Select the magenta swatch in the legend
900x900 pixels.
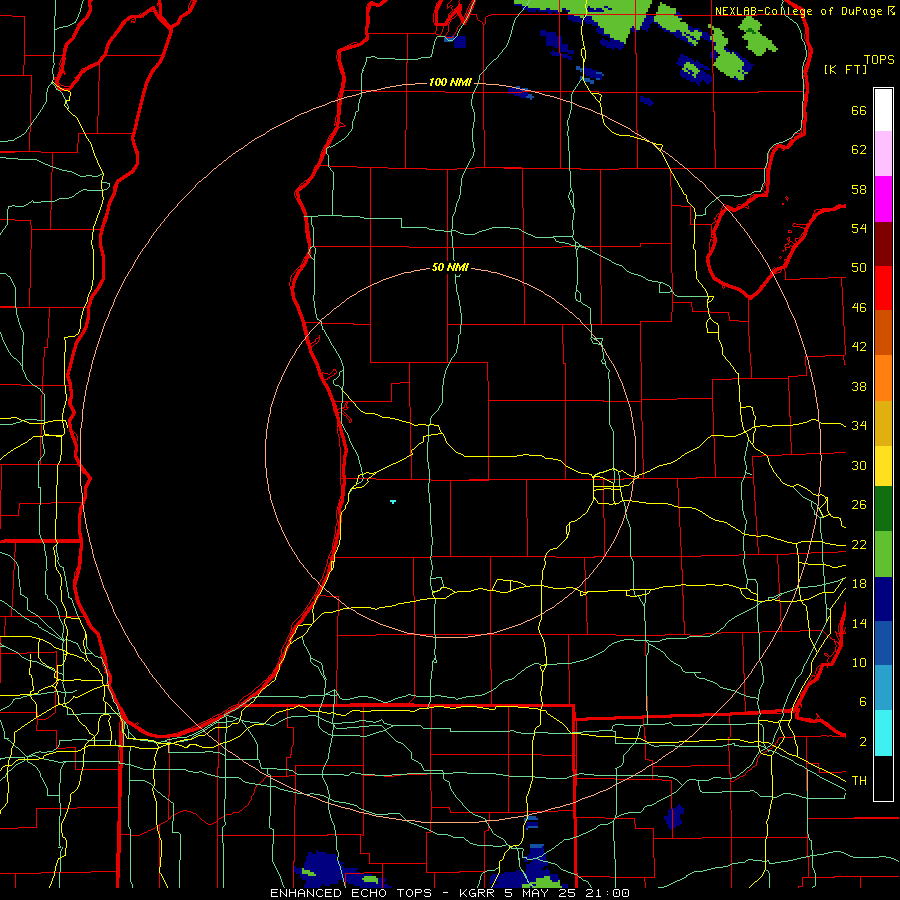click(x=883, y=199)
